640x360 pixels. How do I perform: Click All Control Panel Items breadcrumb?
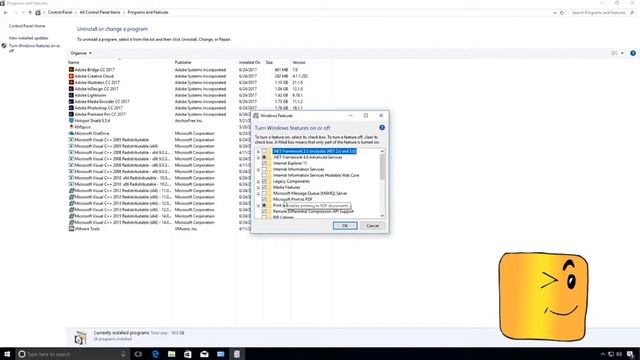pos(100,13)
